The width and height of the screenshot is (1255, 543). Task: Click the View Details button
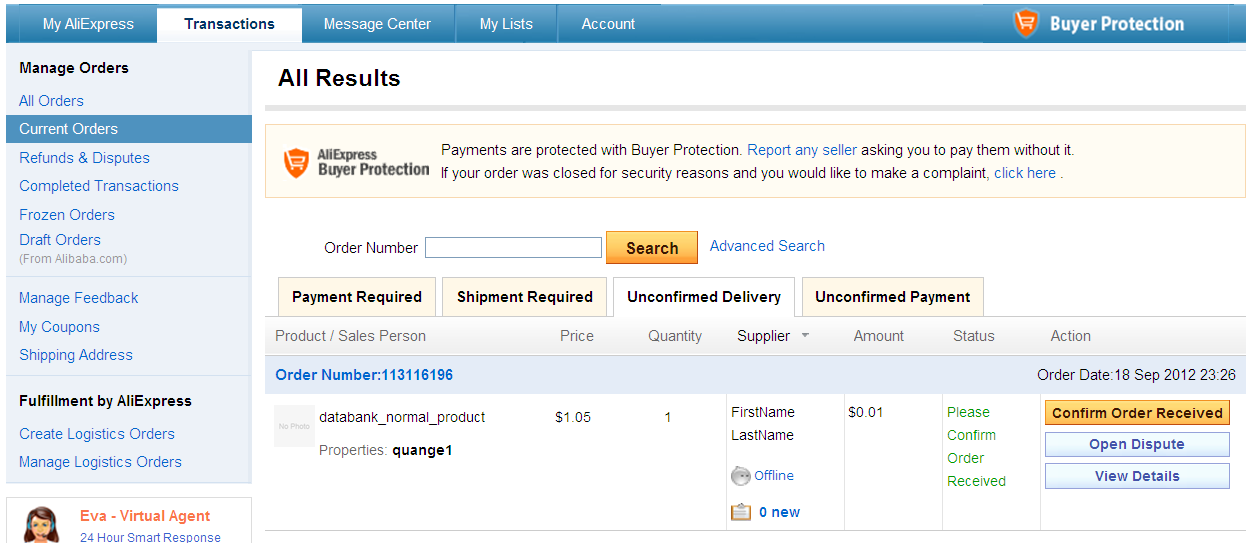(1137, 477)
